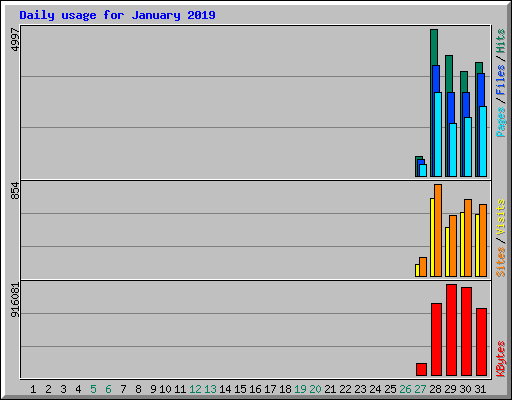Click day 19 on the date axis
This screenshot has width=512, height=400.
[300, 389]
